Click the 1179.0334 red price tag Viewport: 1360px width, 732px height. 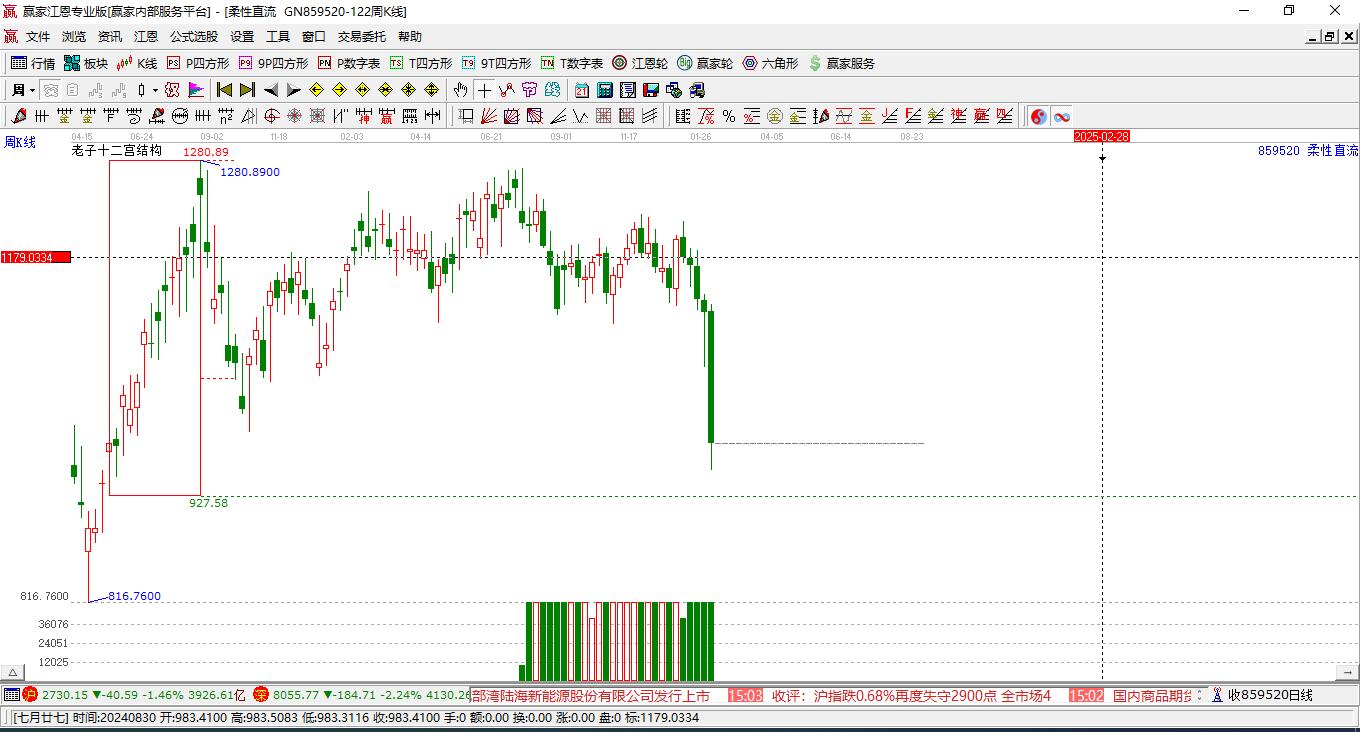click(x=35, y=257)
